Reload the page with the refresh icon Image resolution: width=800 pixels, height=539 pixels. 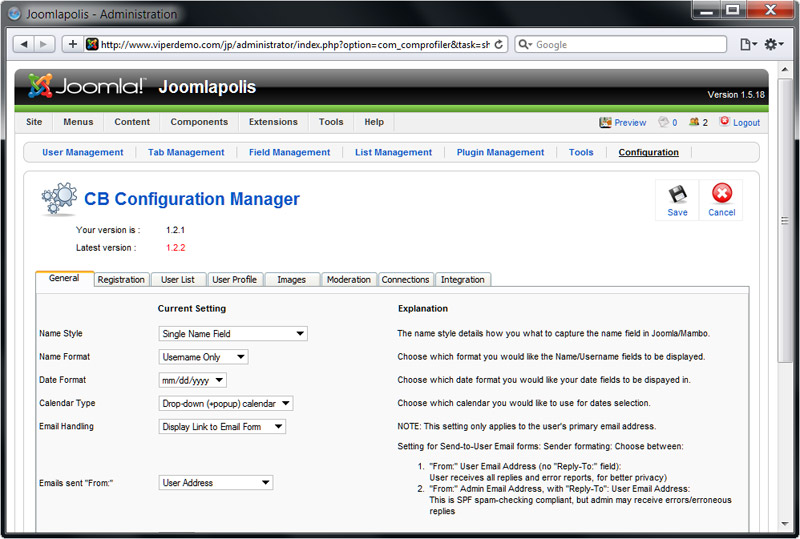498,44
